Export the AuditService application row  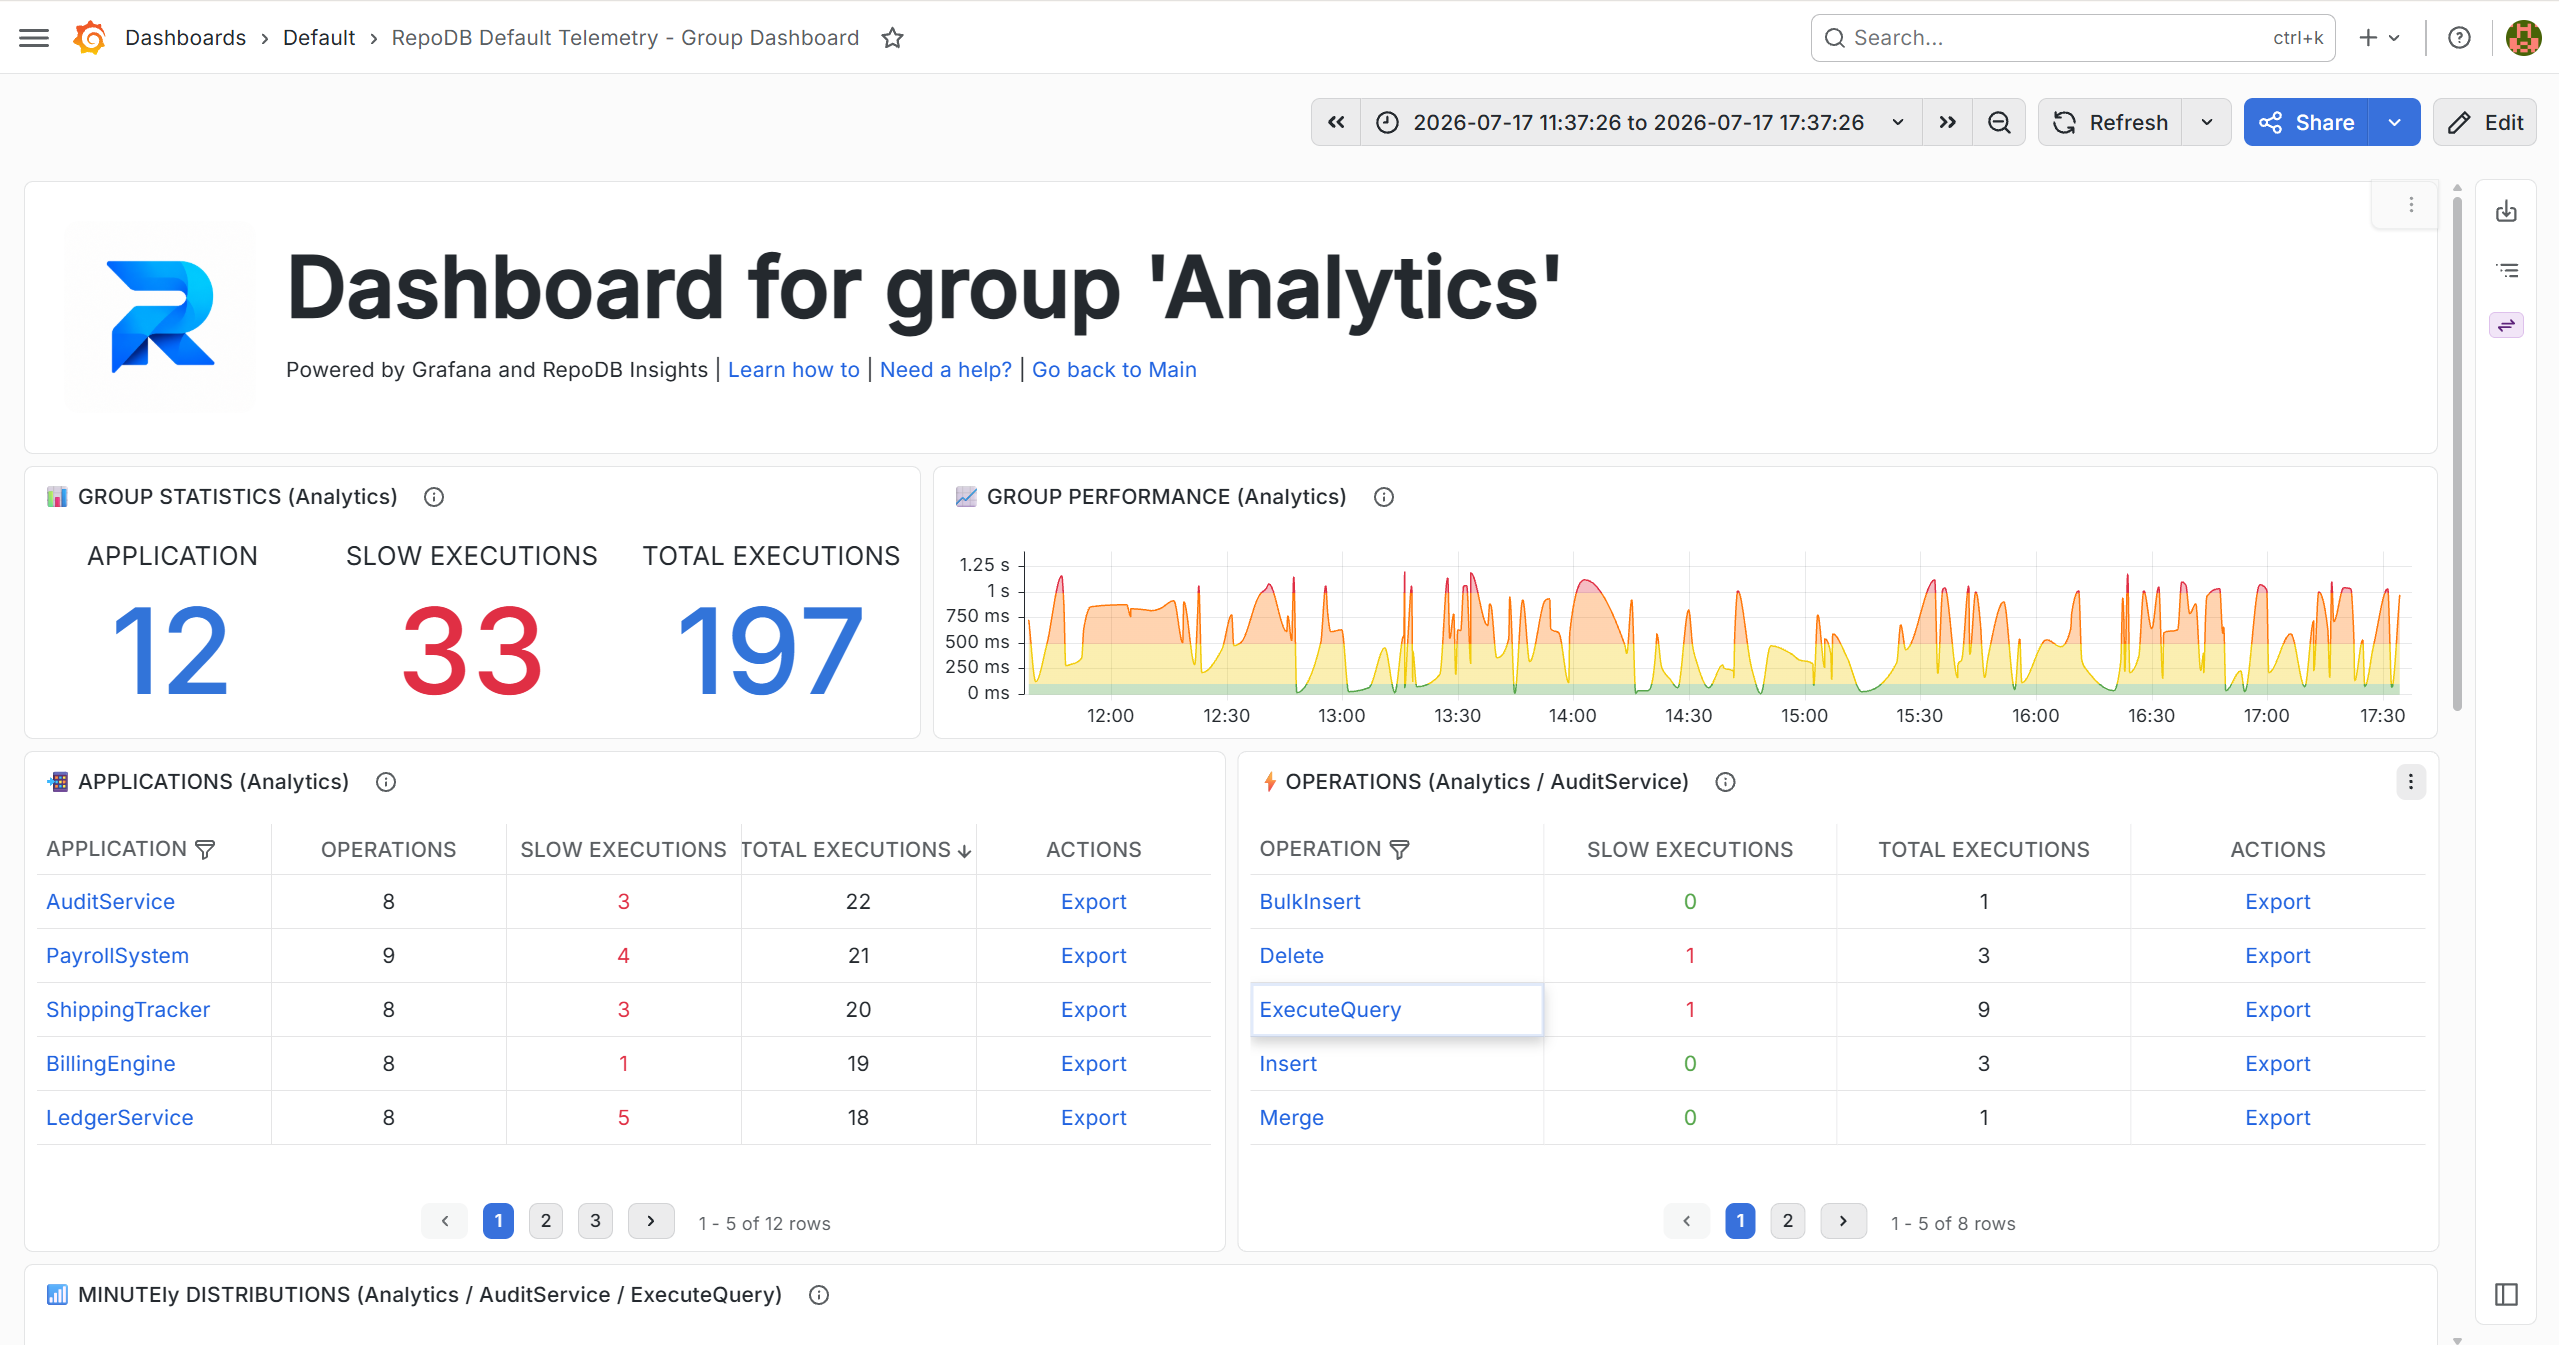click(x=1093, y=902)
